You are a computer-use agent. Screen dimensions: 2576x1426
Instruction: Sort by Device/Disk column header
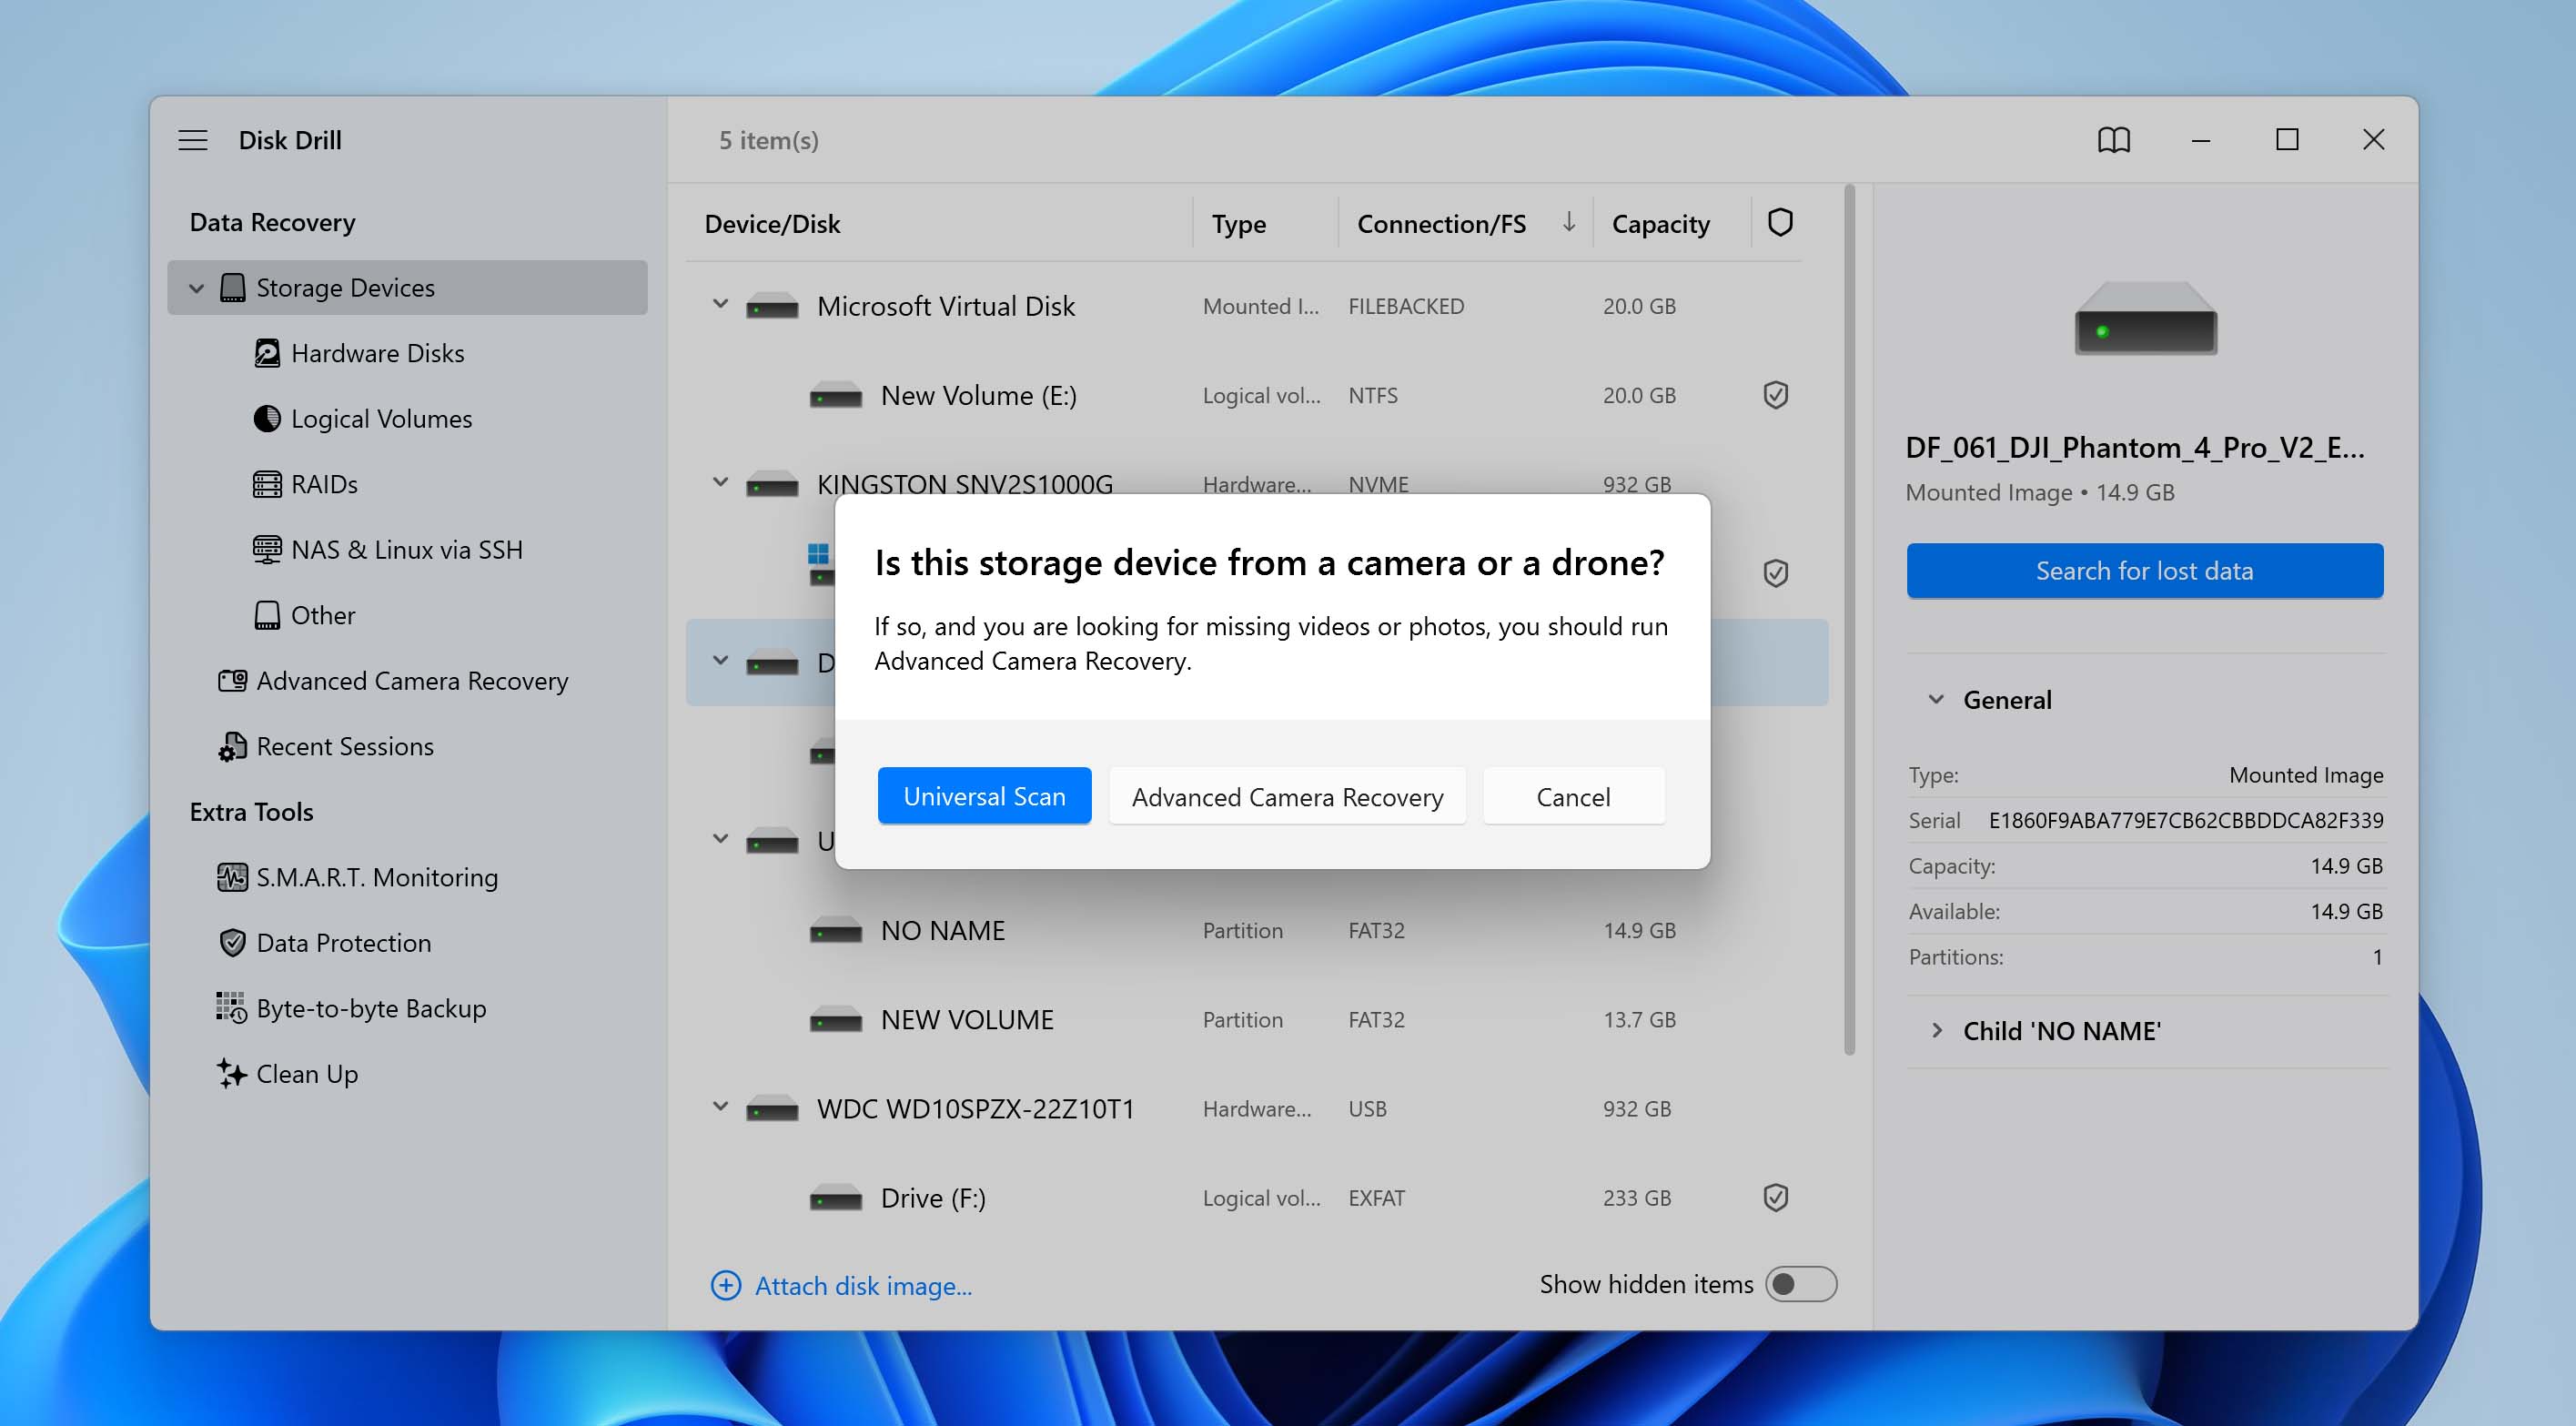772,223
